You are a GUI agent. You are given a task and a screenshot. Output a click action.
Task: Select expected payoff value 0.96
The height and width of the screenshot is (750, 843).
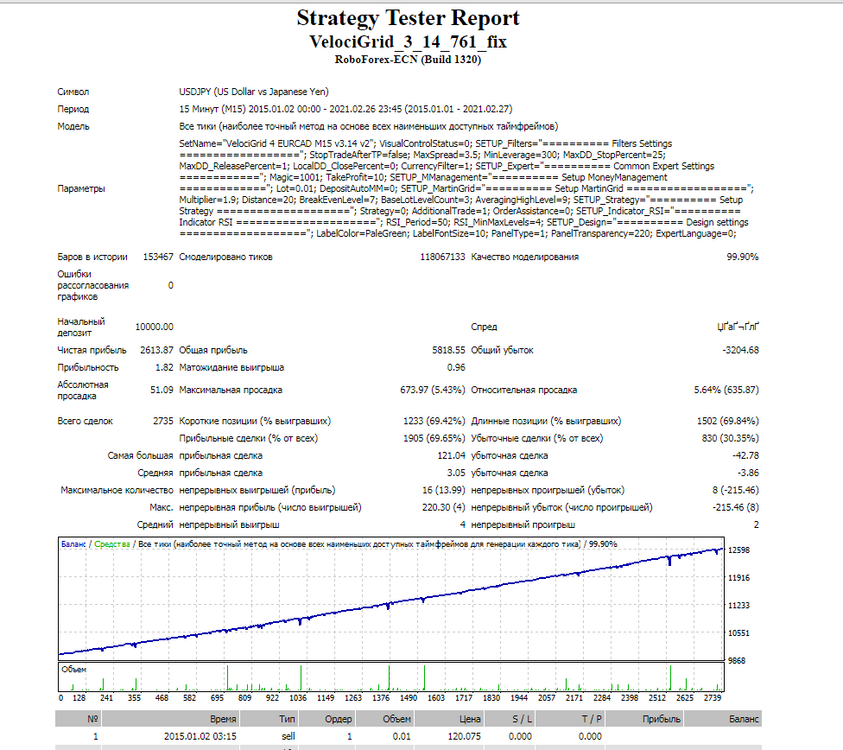tap(456, 367)
